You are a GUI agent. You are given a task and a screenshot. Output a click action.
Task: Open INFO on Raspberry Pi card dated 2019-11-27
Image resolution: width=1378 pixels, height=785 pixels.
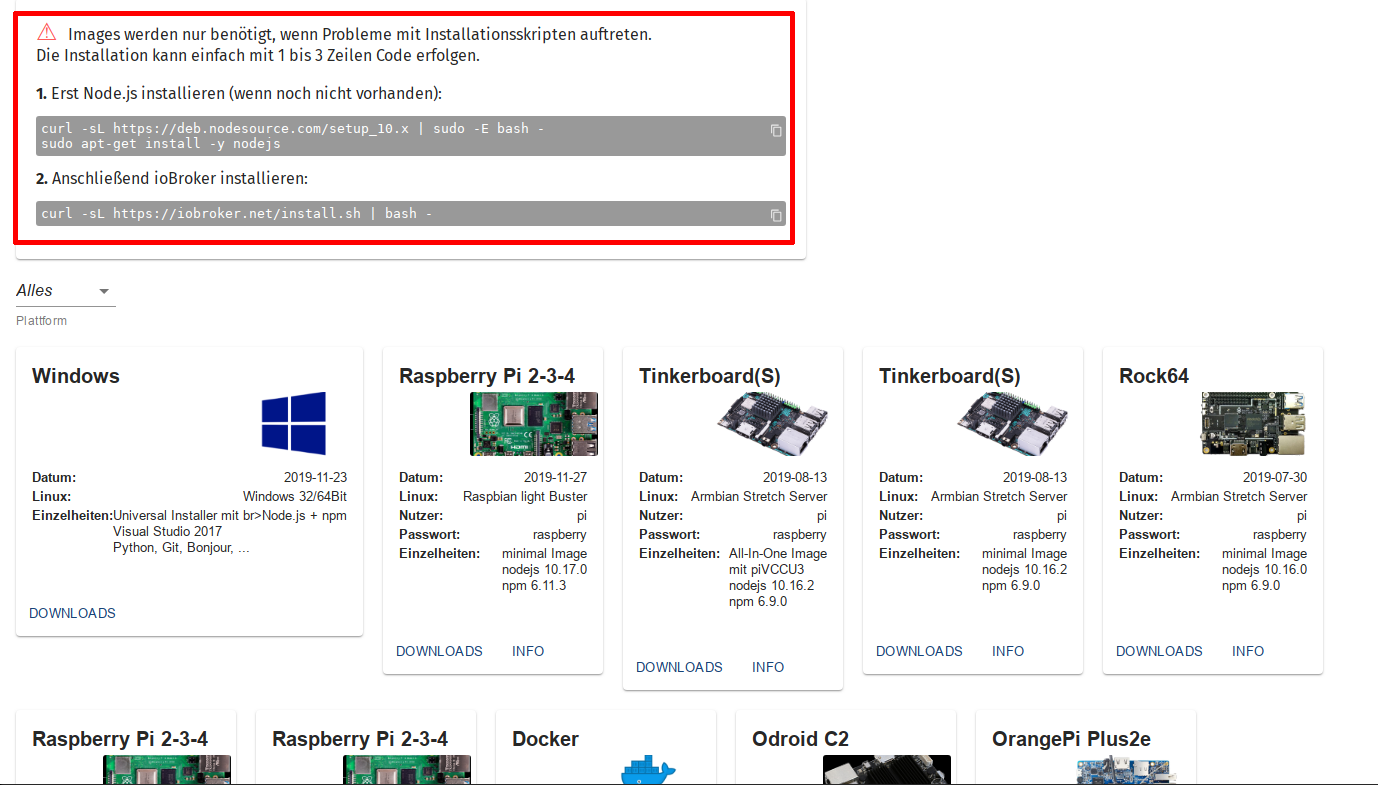click(x=528, y=651)
